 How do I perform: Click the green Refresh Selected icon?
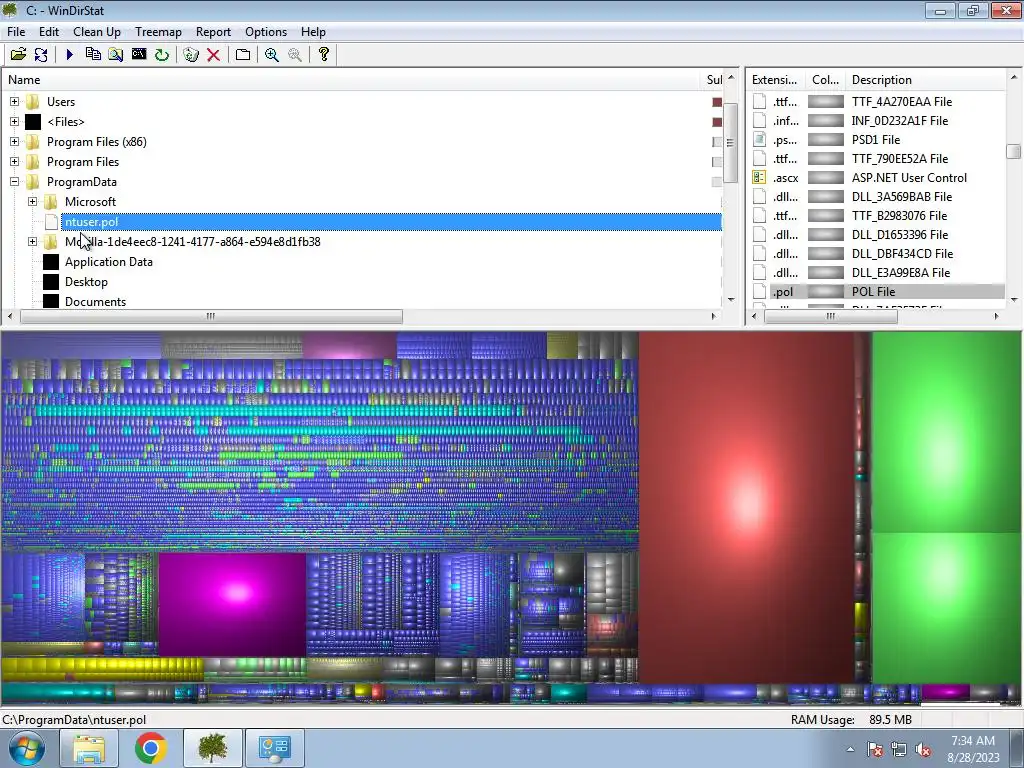click(x=161, y=55)
